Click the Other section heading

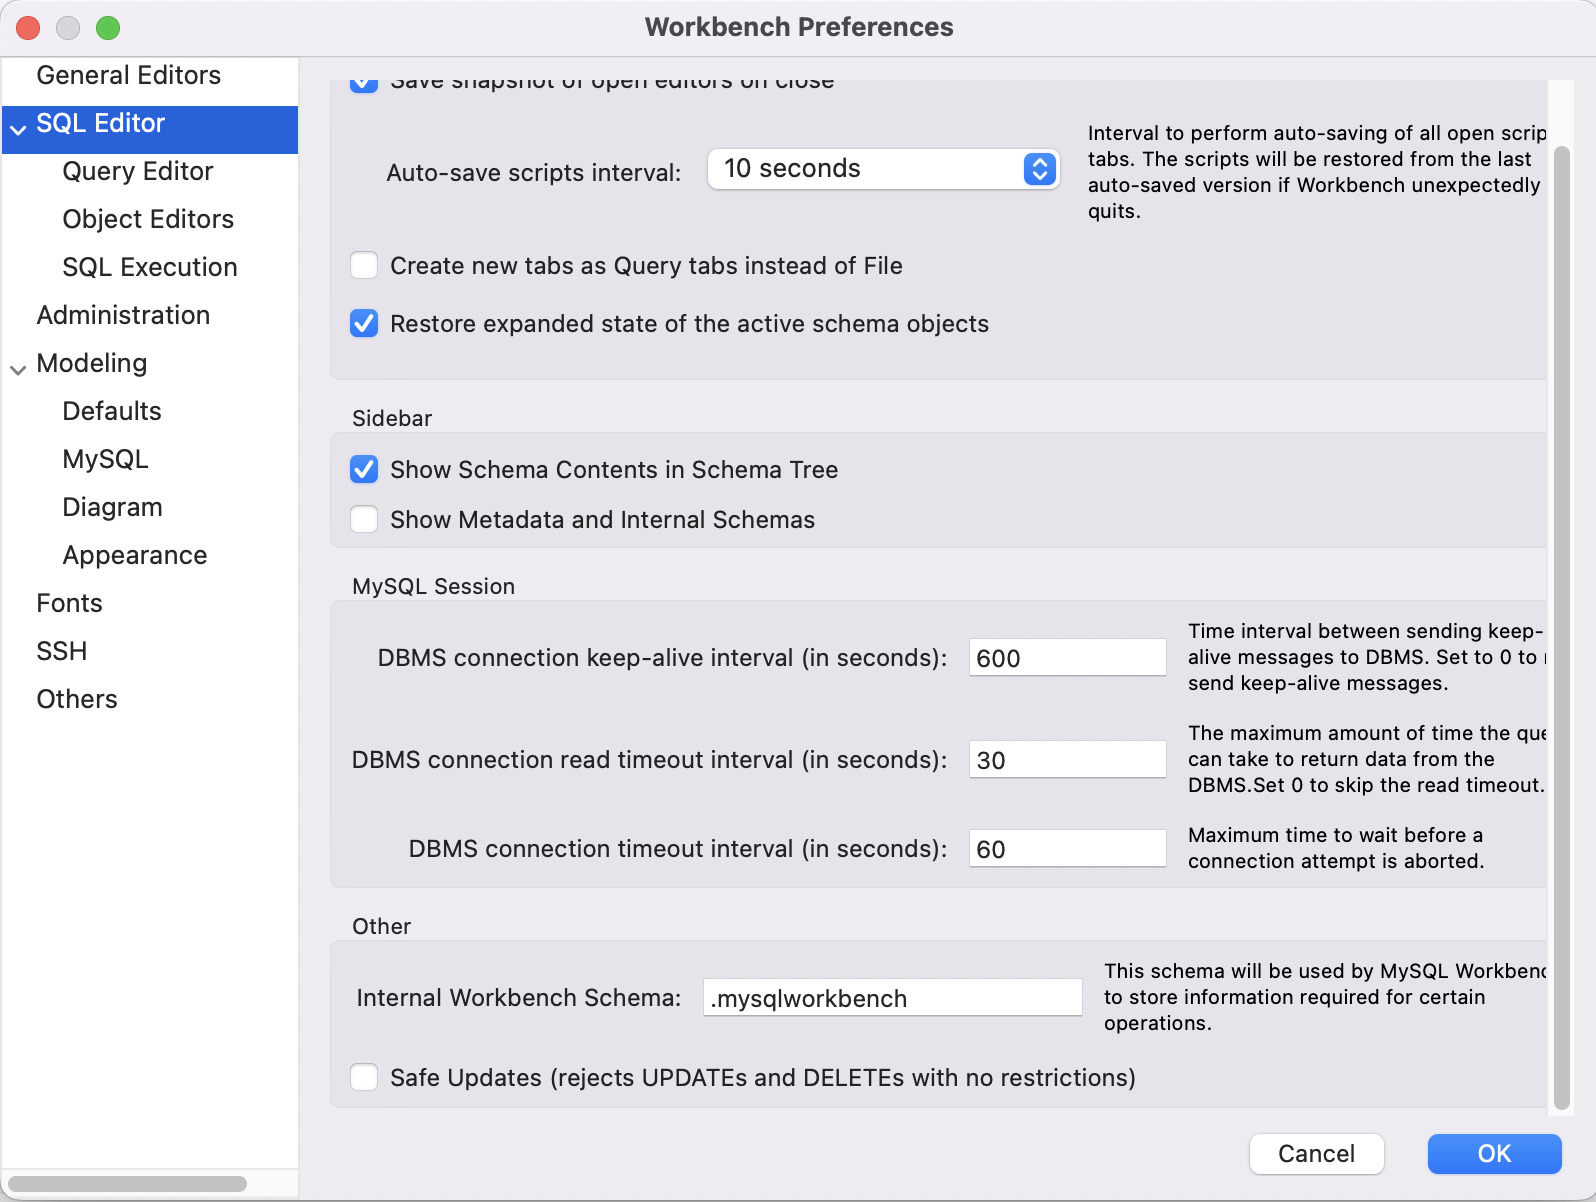click(381, 926)
